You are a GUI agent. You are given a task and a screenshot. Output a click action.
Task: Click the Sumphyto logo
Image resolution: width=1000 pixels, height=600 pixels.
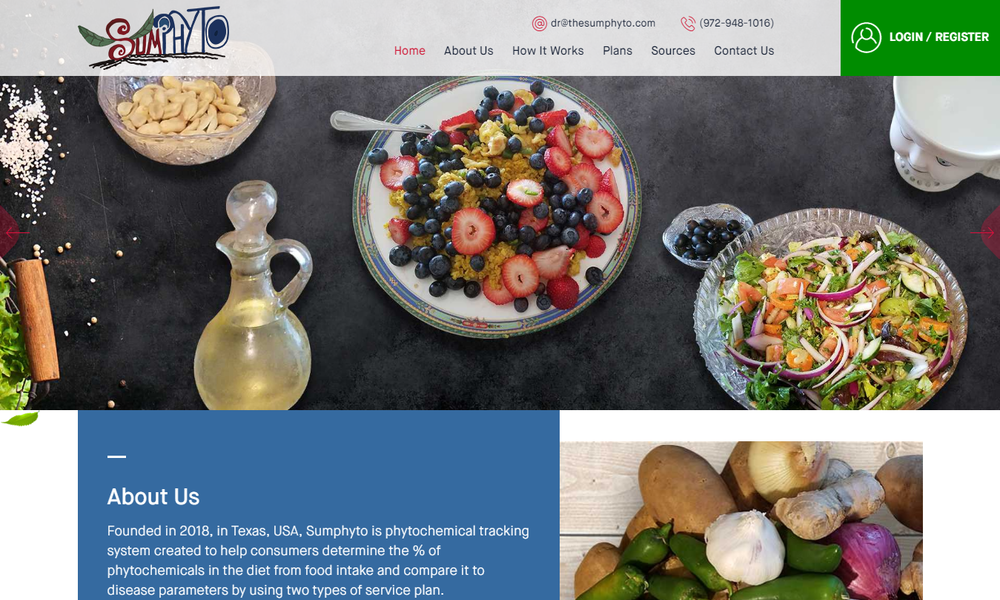154,38
